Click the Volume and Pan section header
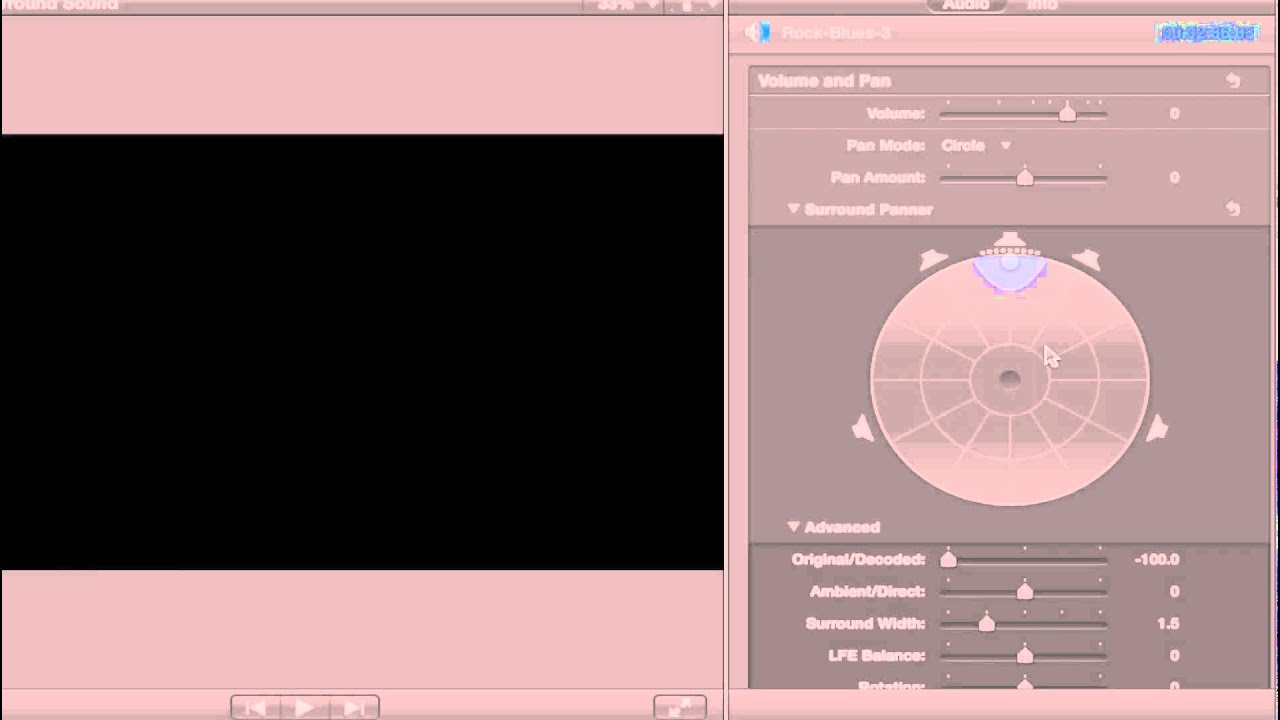The height and width of the screenshot is (720, 1280). [x=1009, y=81]
